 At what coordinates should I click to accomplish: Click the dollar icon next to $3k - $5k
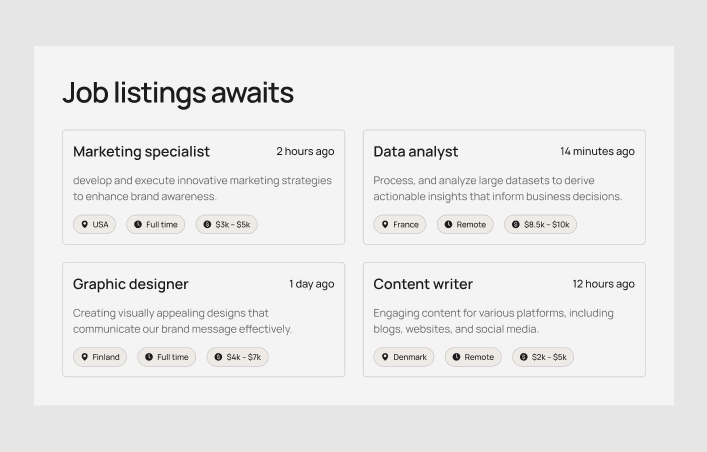(207, 225)
